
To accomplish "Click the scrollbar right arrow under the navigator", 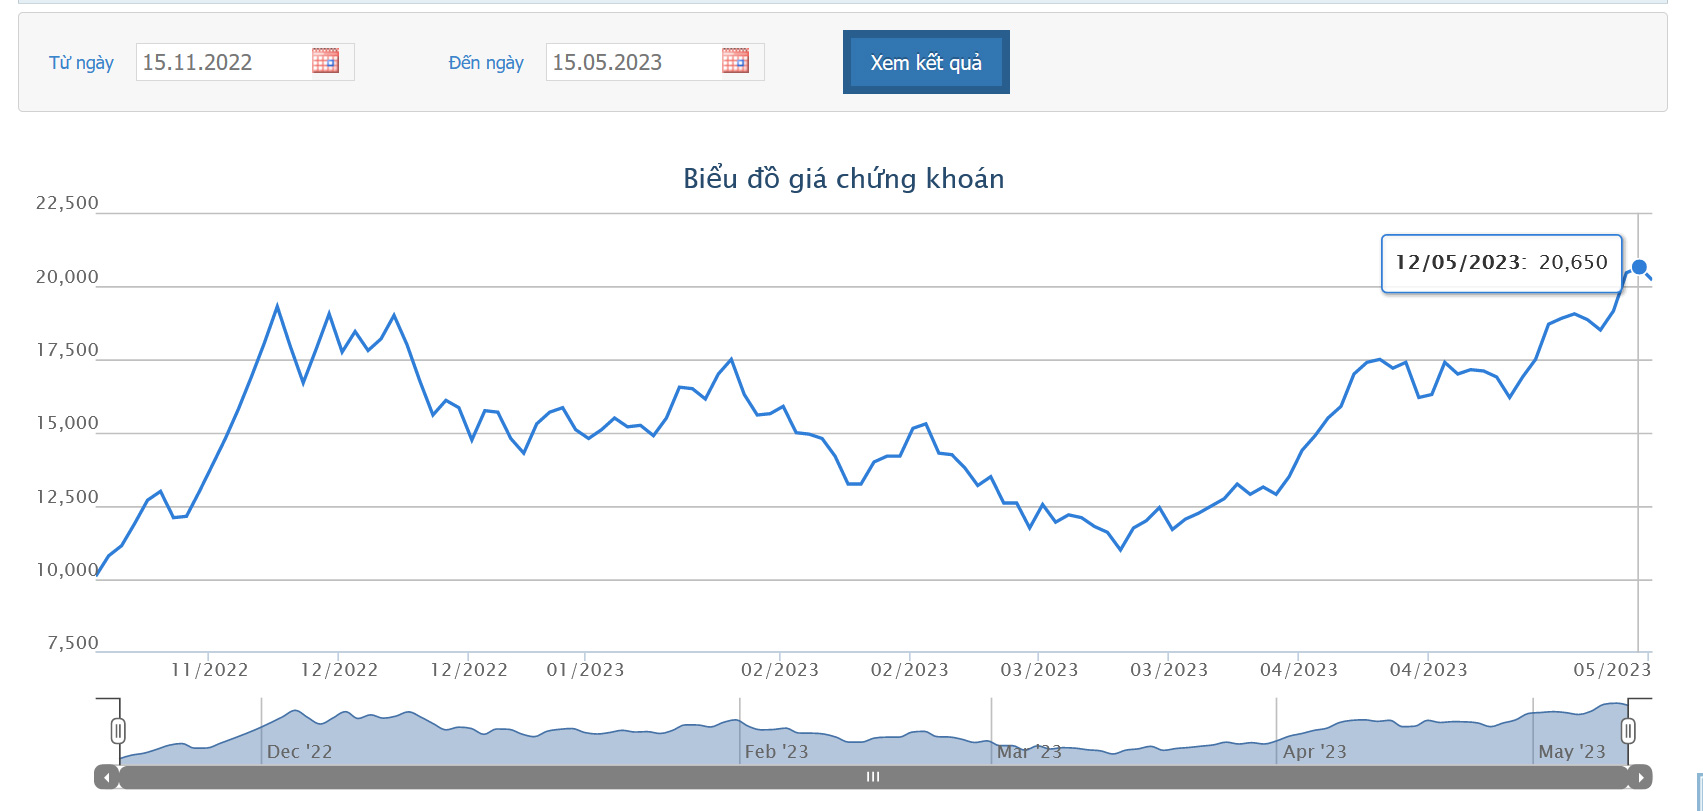I will (1640, 777).
